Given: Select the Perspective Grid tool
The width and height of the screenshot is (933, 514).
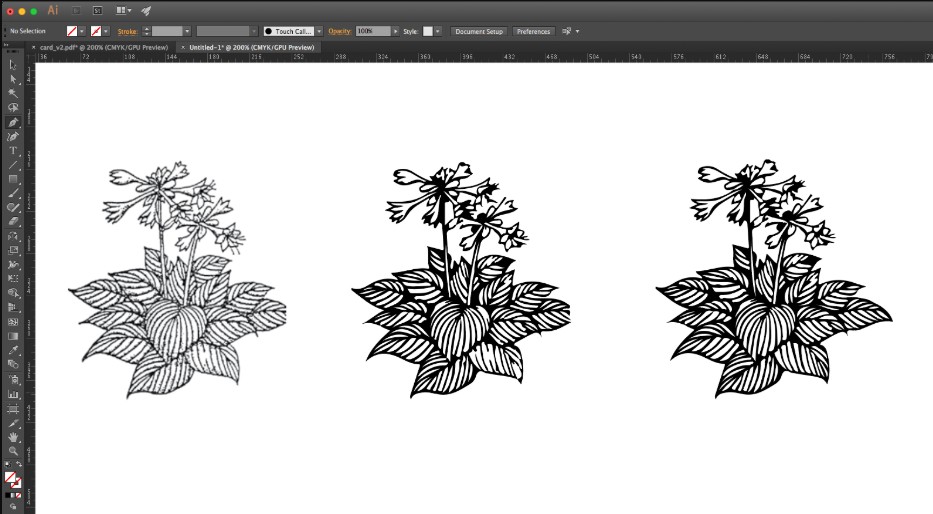Looking at the screenshot, I should pyautogui.click(x=13, y=308).
